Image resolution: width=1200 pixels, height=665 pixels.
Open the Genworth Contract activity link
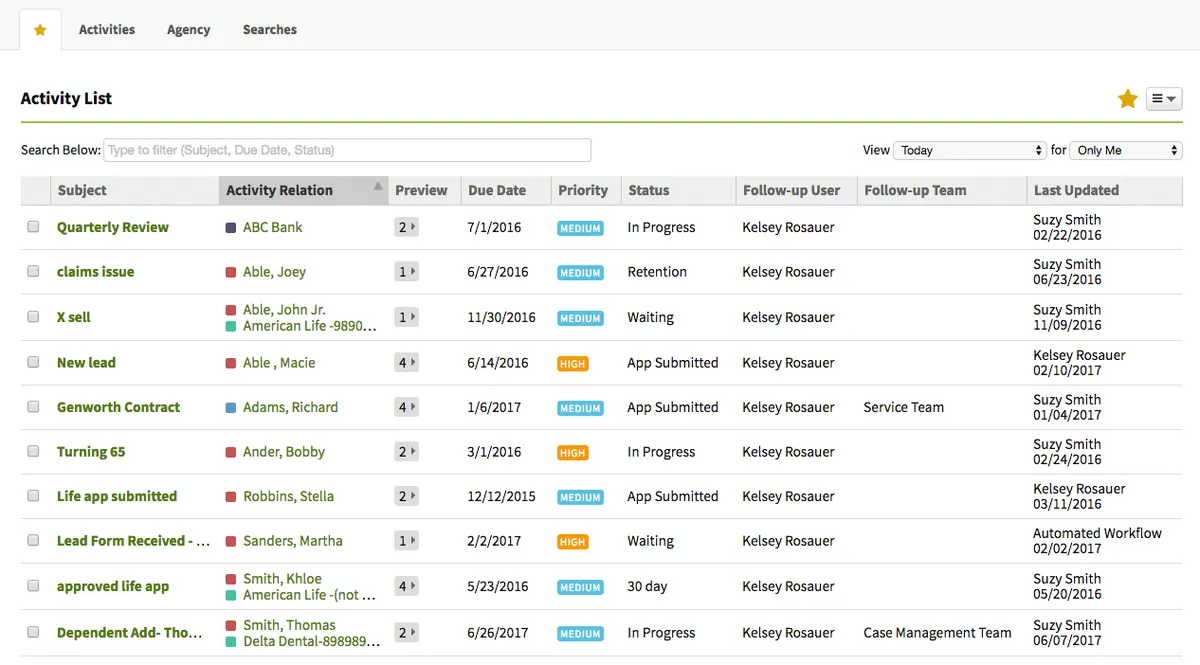118,407
